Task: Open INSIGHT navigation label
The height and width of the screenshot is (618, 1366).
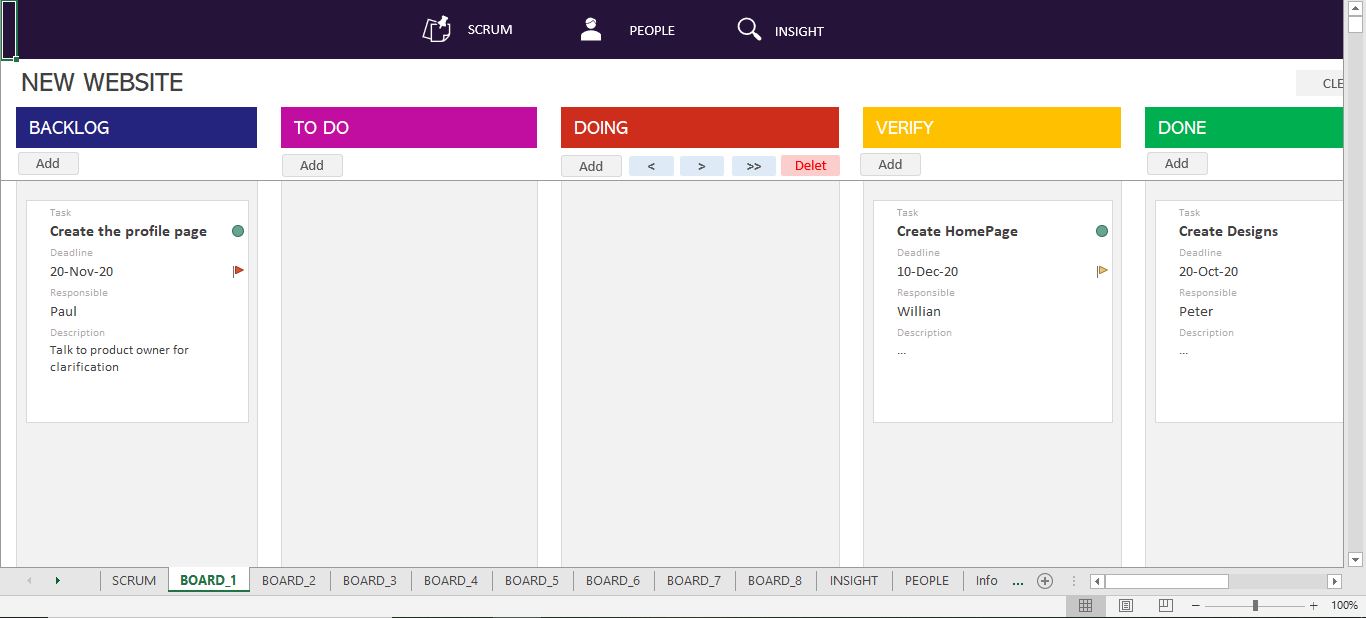Action: pyautogui.click(x=799, y=31)
